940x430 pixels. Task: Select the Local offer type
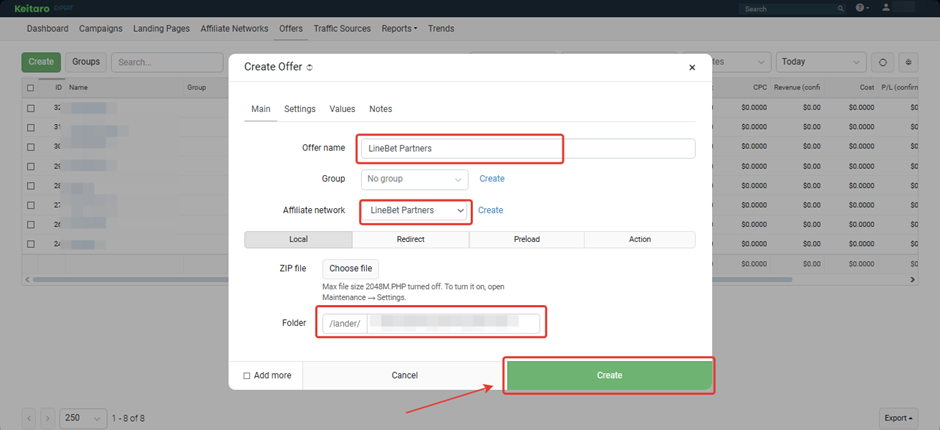point(298,239)
